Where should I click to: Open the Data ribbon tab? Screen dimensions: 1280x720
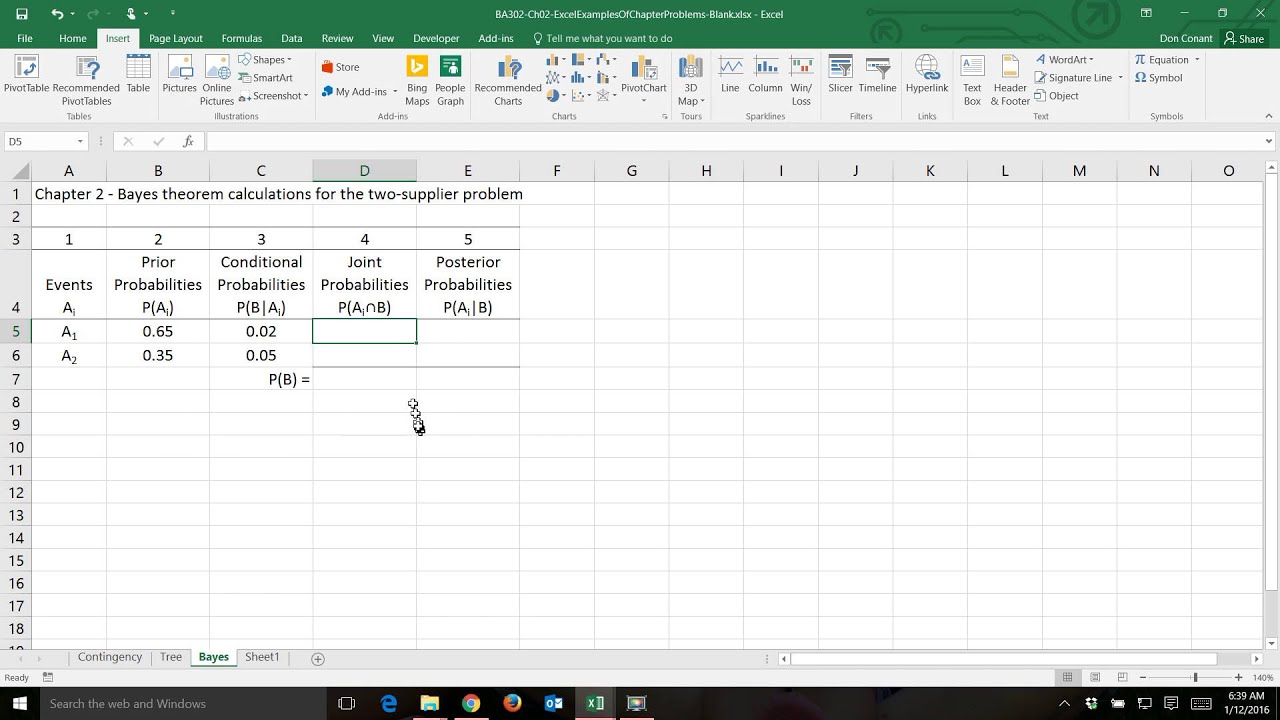click(x=292, y=38)
